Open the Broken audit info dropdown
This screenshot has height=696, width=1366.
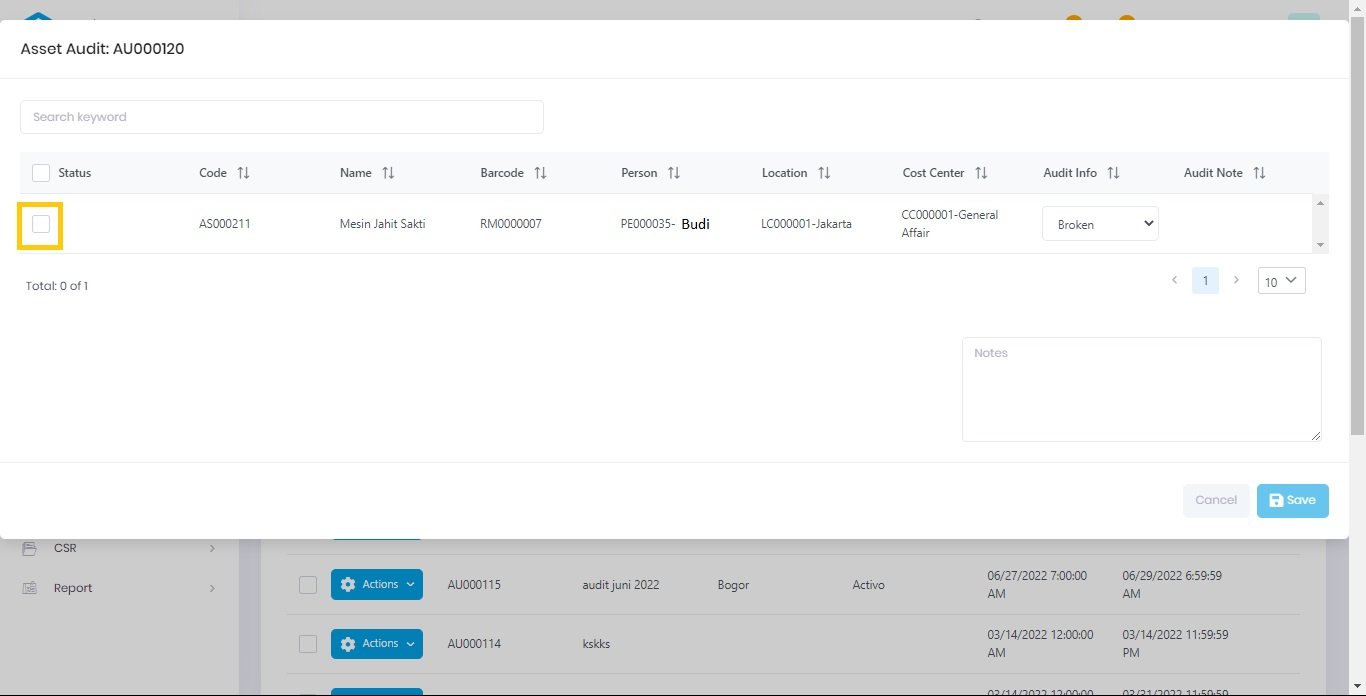click(1100, 224)
